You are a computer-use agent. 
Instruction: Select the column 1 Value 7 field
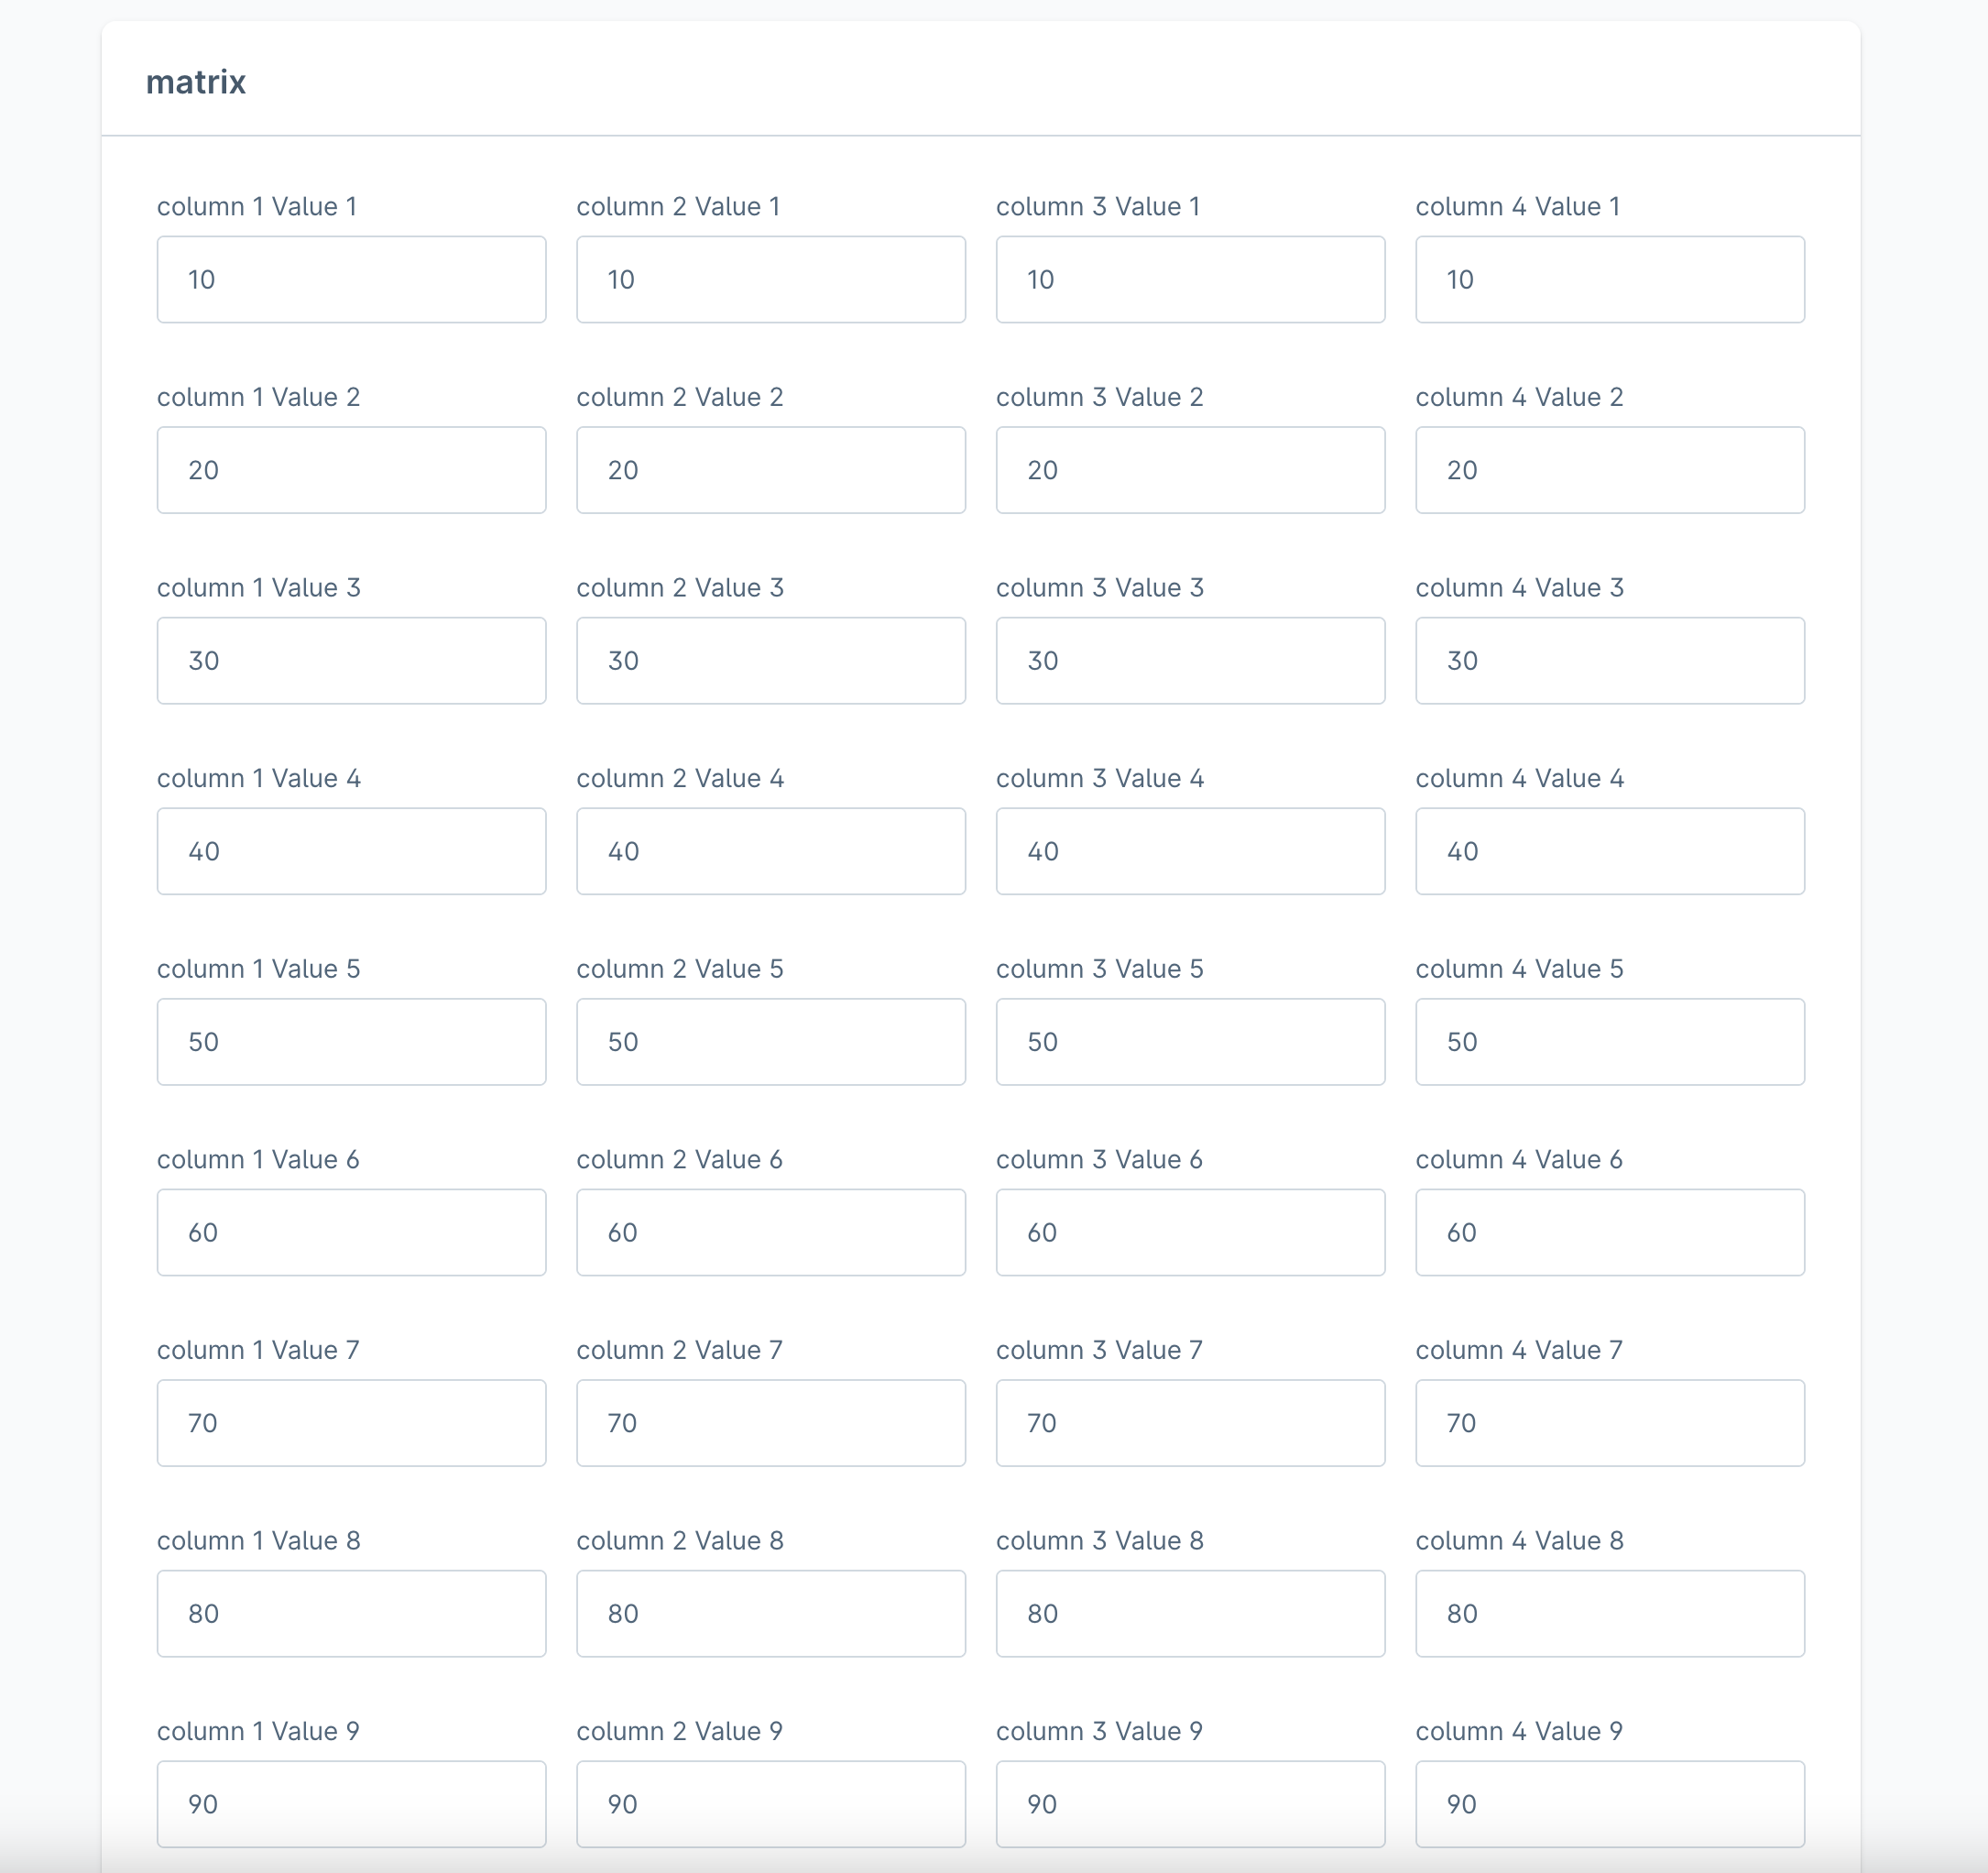click(x=351, y=1422)
